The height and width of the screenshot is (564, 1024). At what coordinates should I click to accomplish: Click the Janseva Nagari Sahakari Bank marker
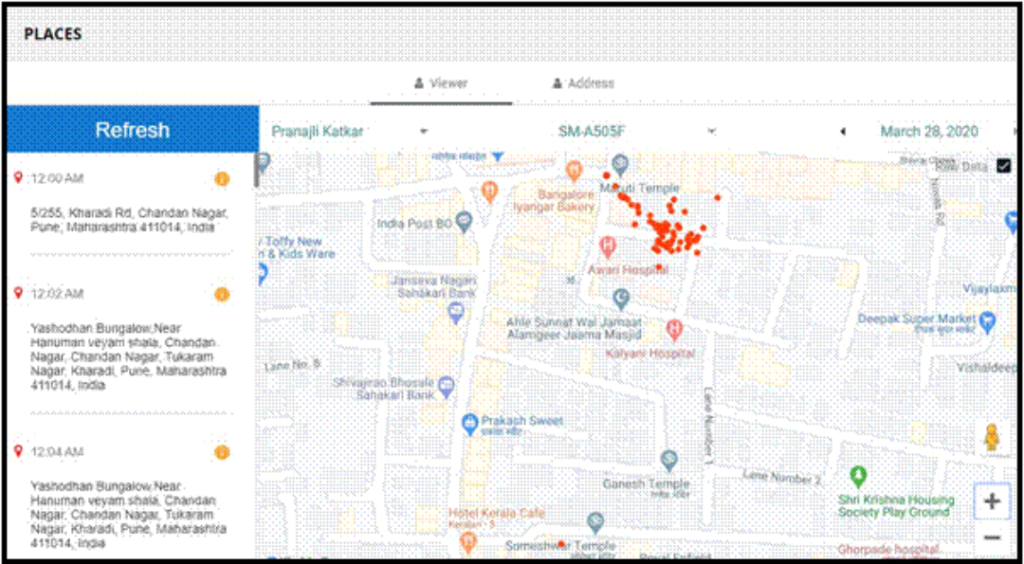(456, 313)
